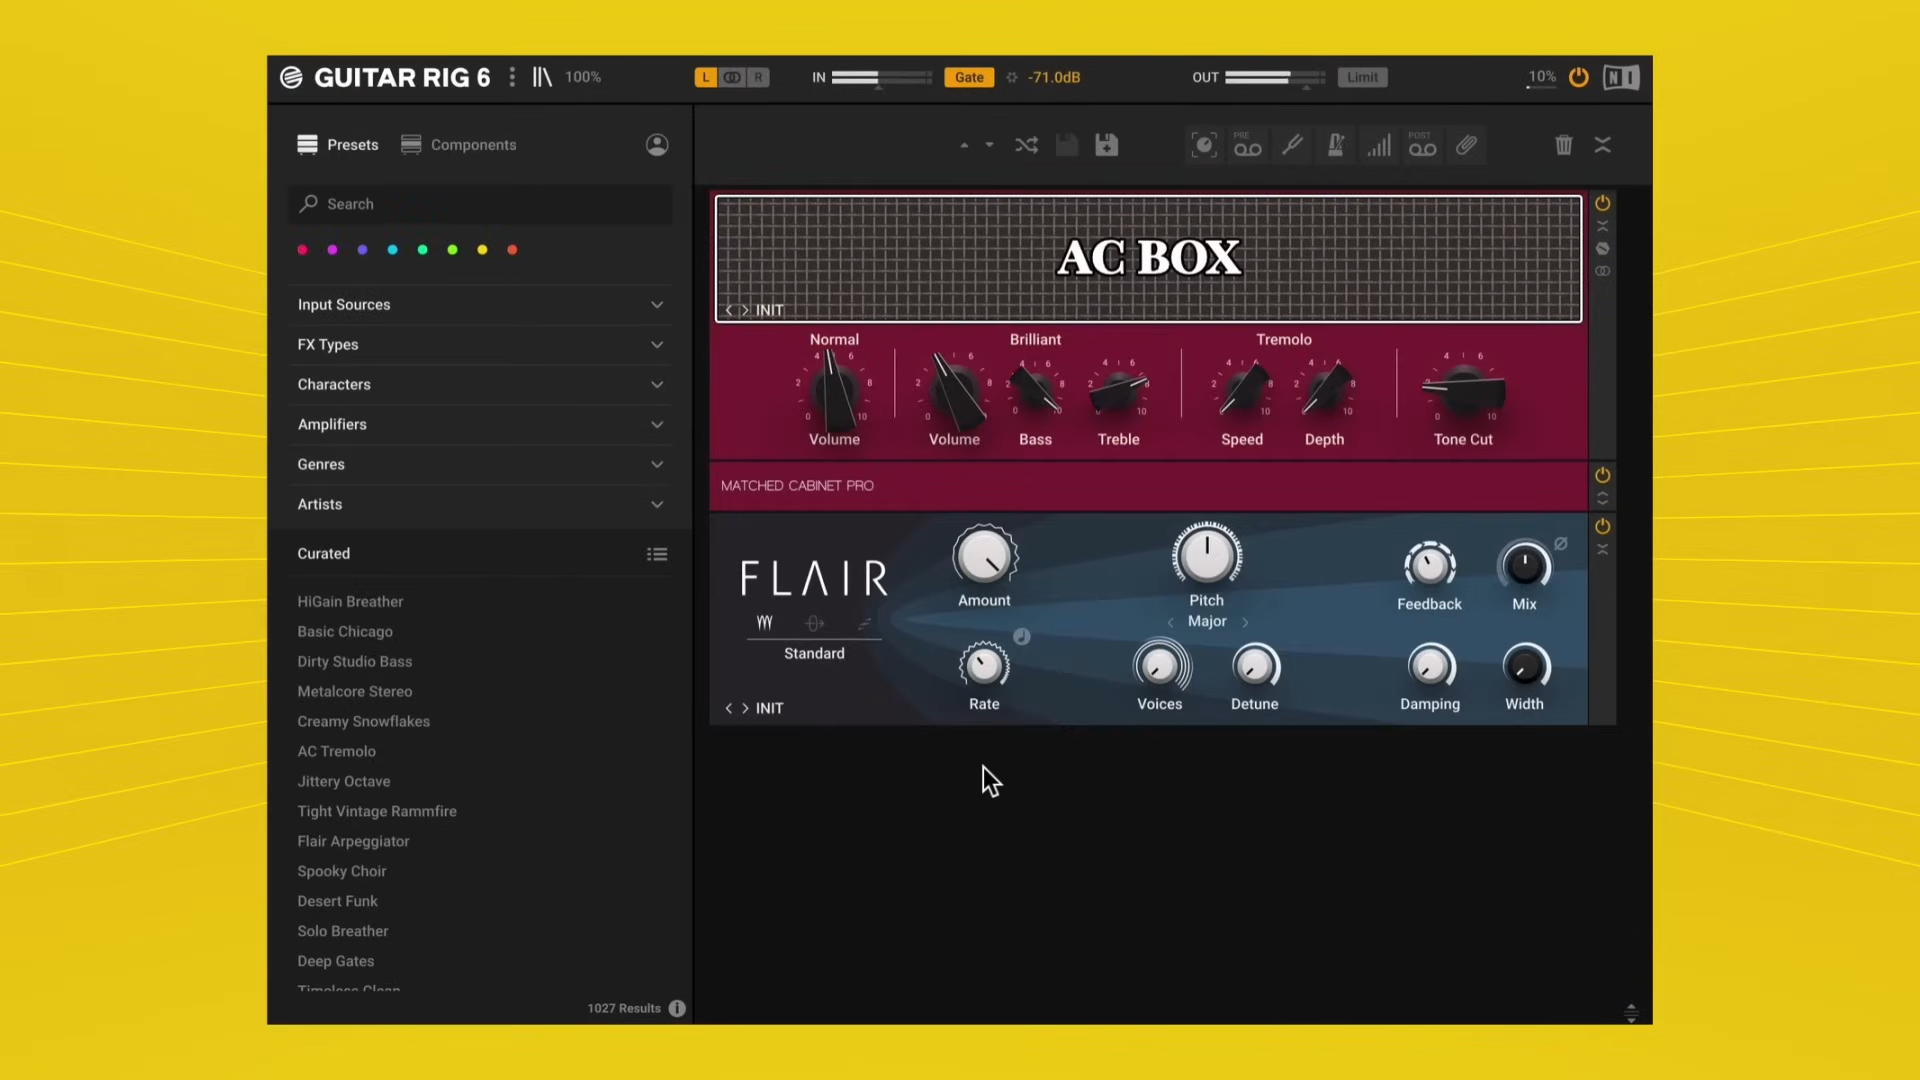This screenshot has height=1080, width=1920.
Task: Expand the FX Types section
Action: click(x=481, y=345)
